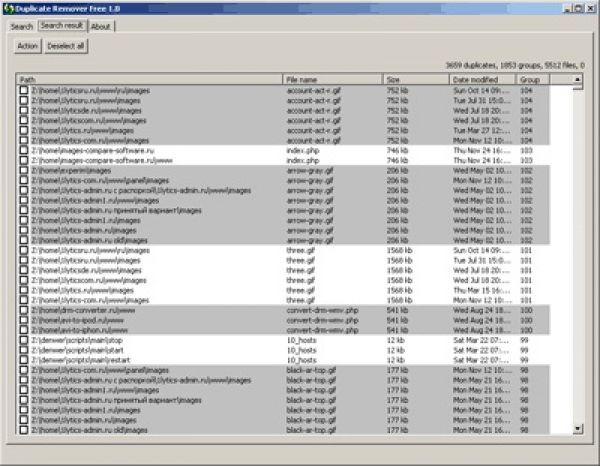Click date Tue Mar 27 in account-act-r.gif row

click(482, 130)
